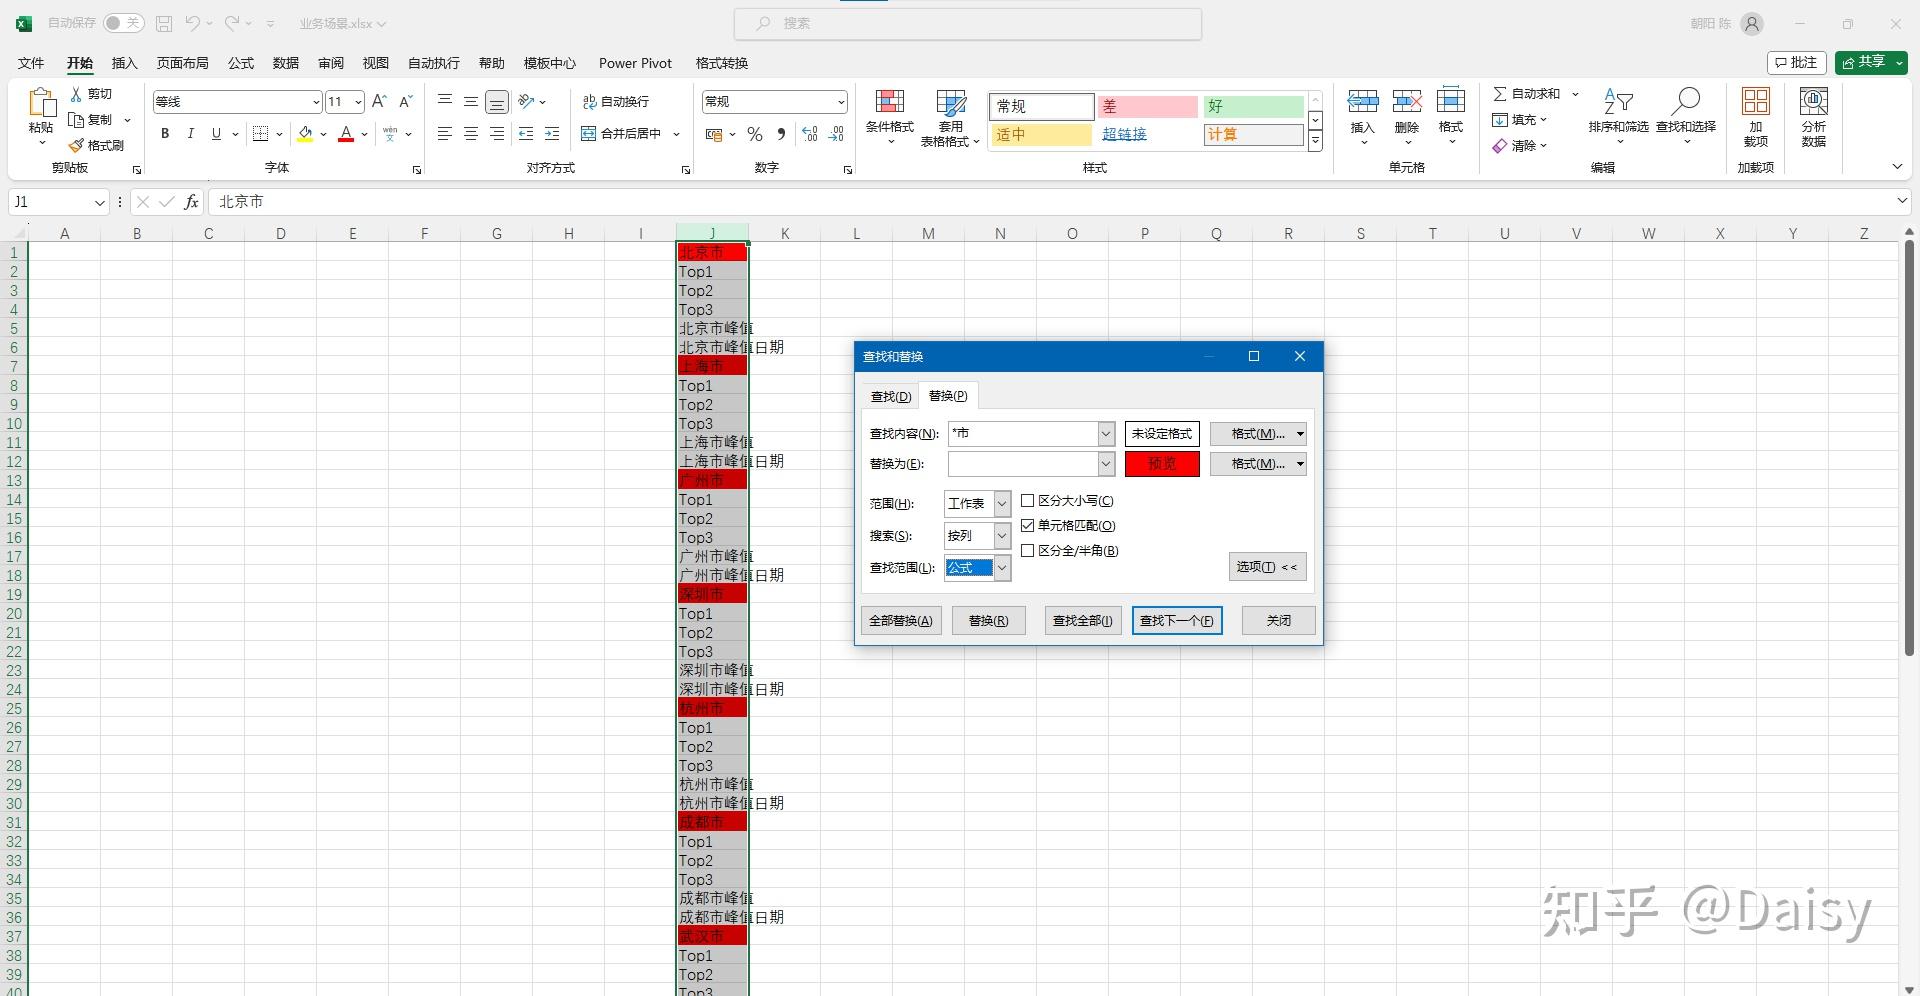The height and width of the screenshot is (996, 1920).
Task: Toggle Wrap Text for cells
Action: click(616, 102)
